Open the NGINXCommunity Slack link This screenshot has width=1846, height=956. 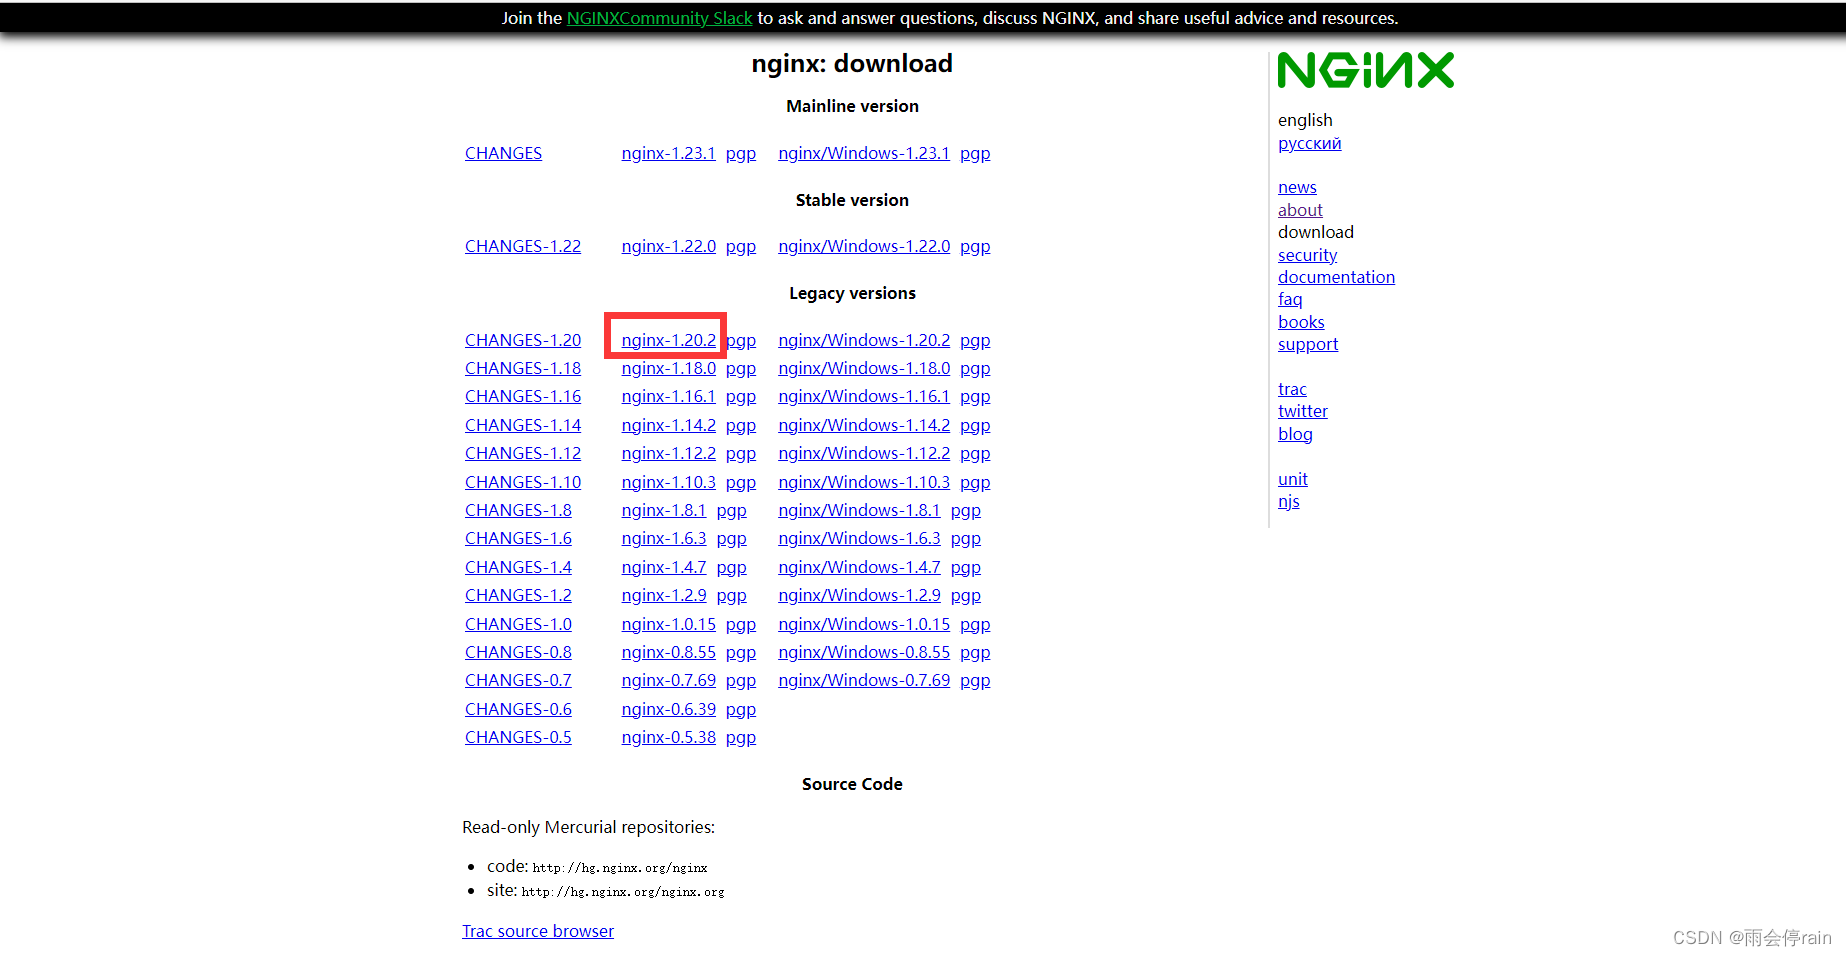[x=659, y=18]
